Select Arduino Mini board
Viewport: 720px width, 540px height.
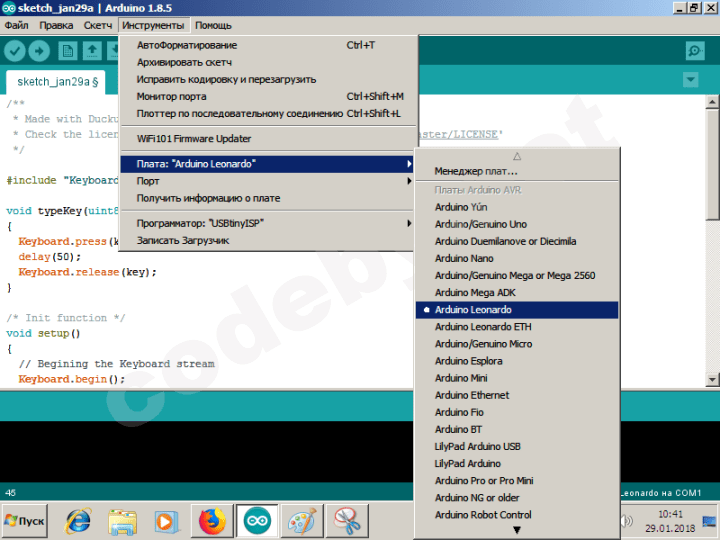point(517,378)
